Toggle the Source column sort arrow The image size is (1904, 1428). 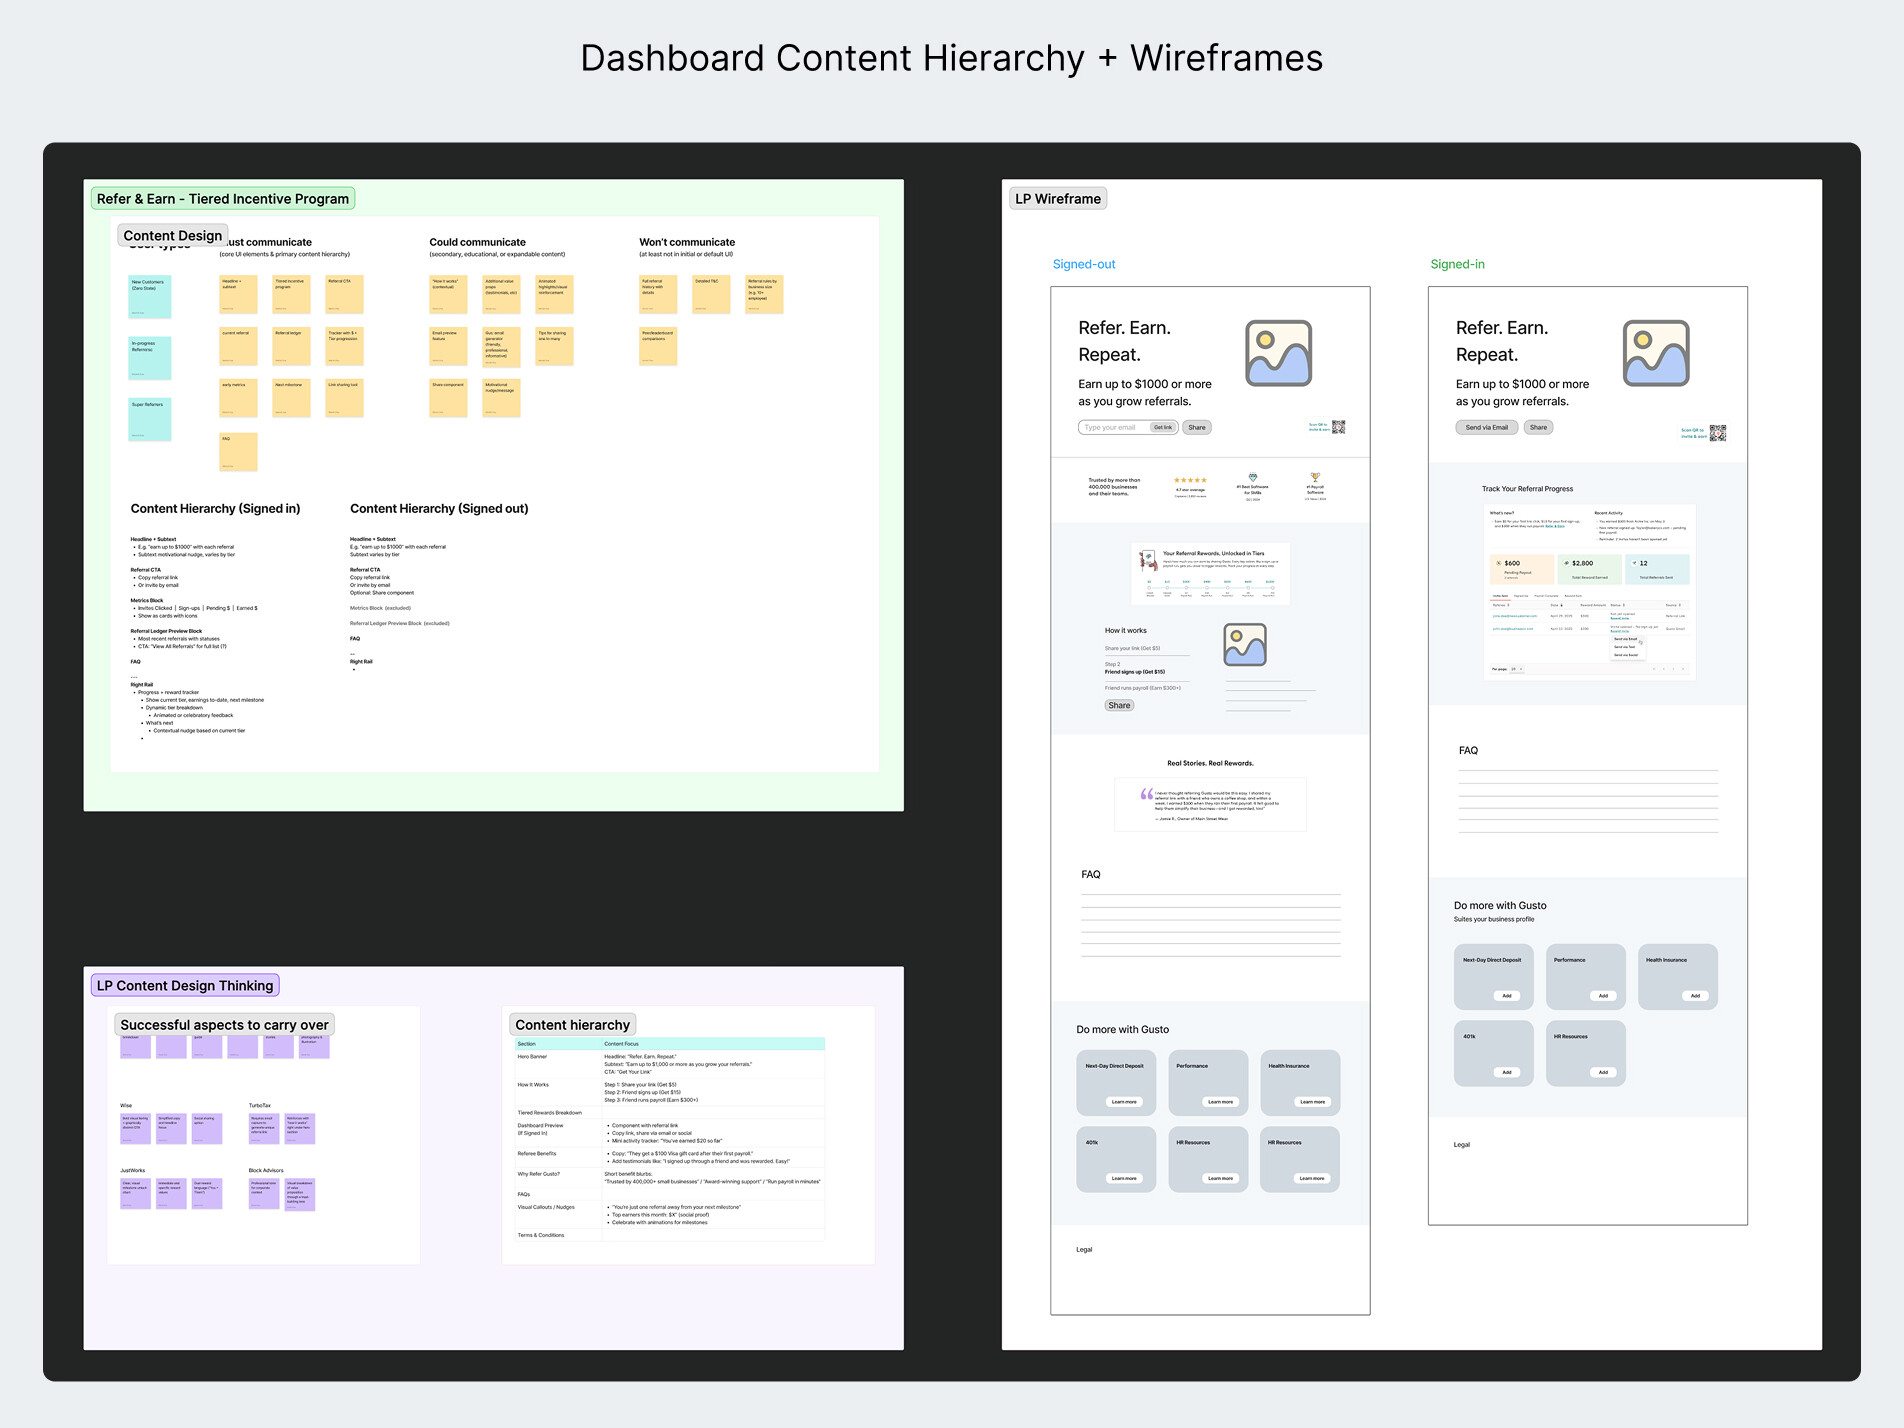click(x=1679, y=605)
